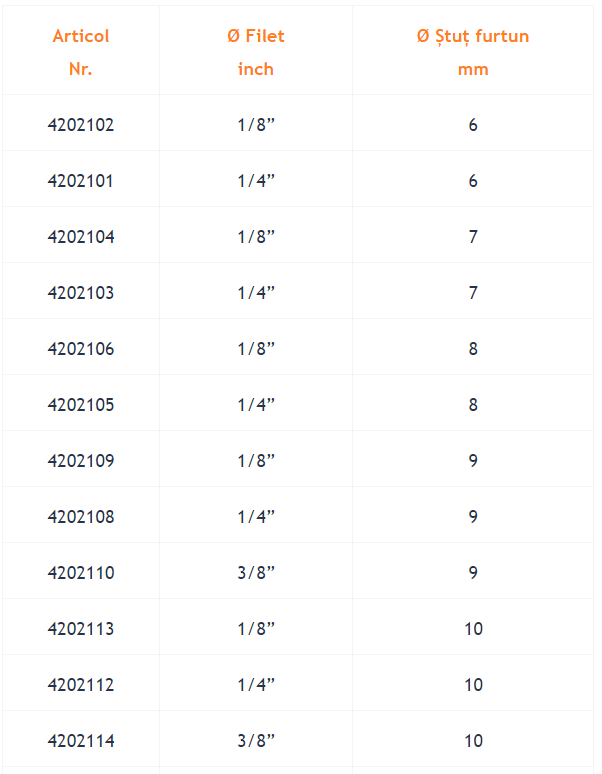Click the 1/8” thread cell for 4202113

pyautogui.click(x=256, y=629)
